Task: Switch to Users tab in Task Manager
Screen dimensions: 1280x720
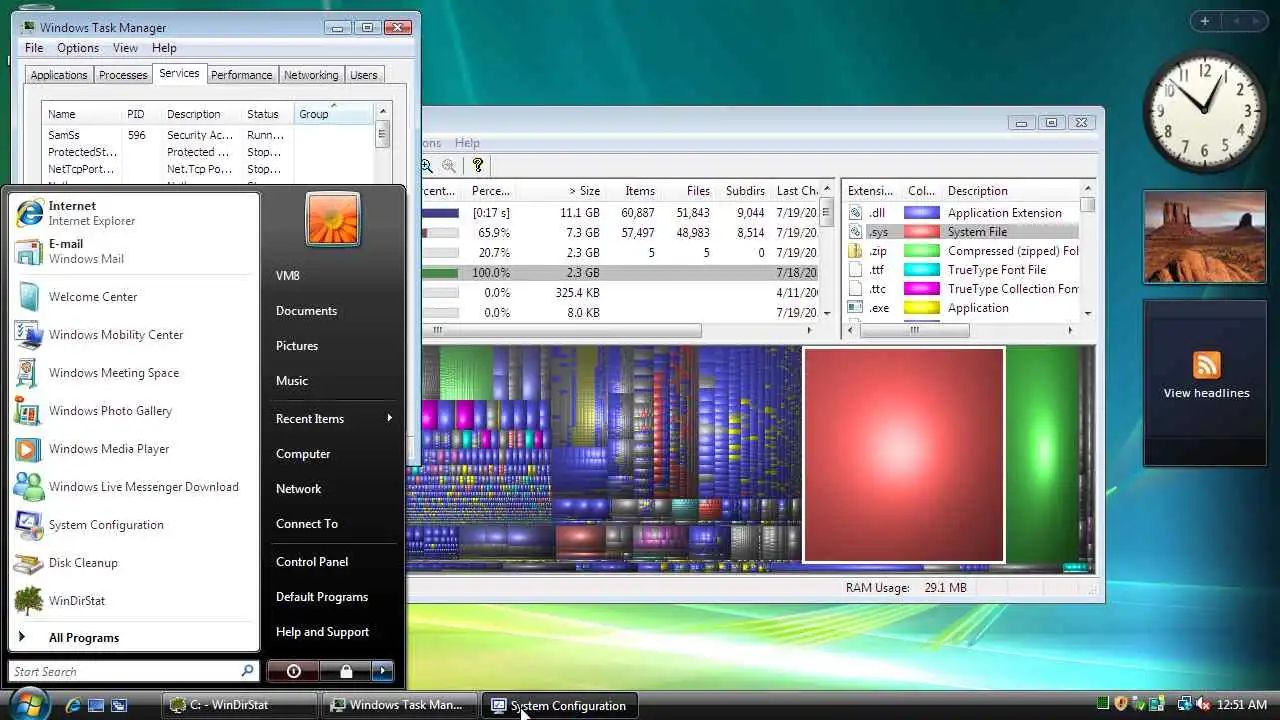Action: tap(364, 75)
